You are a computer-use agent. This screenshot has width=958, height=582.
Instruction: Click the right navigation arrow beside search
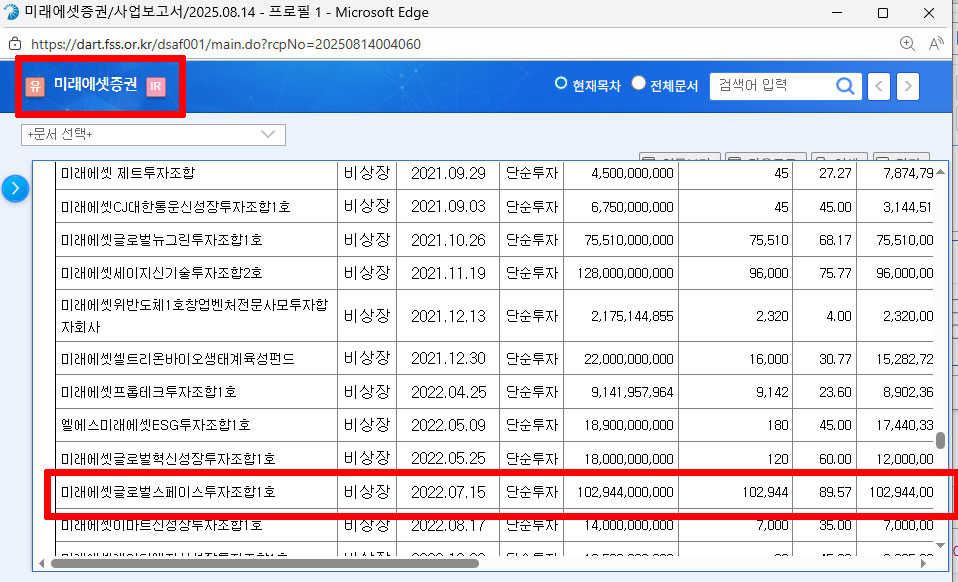click(x=907, y=86)
